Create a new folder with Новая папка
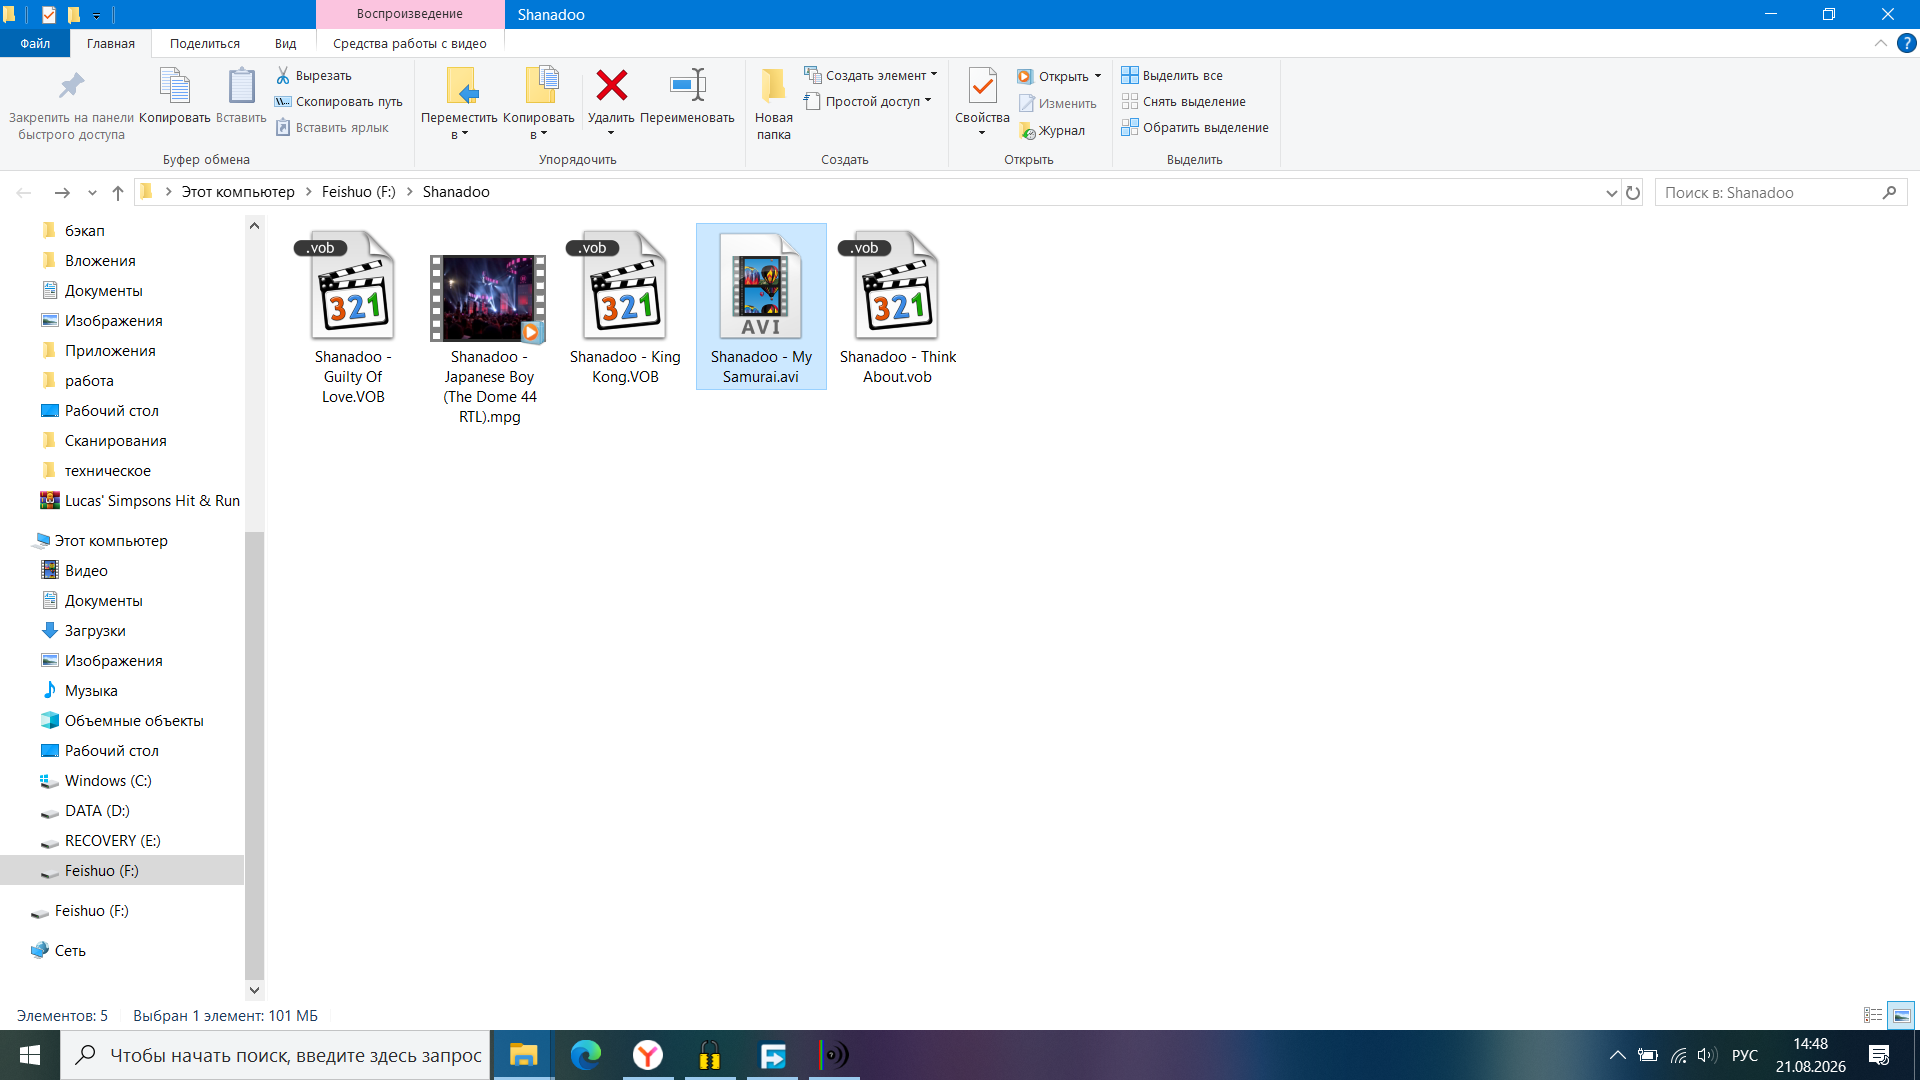The height and width of the screenshot is (1080, 1920). tap(773, 104)
